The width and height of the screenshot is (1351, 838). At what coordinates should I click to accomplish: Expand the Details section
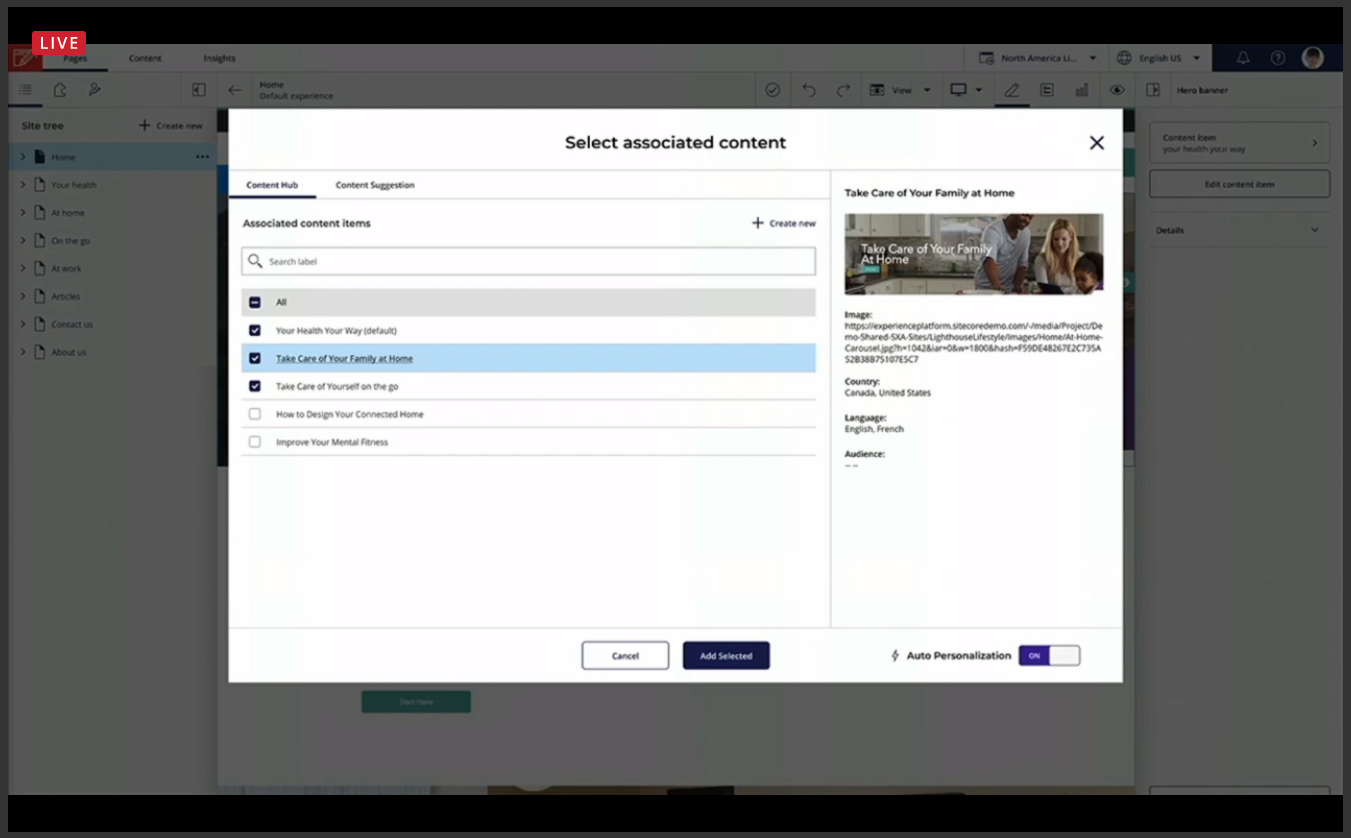tap(1239, 230)
